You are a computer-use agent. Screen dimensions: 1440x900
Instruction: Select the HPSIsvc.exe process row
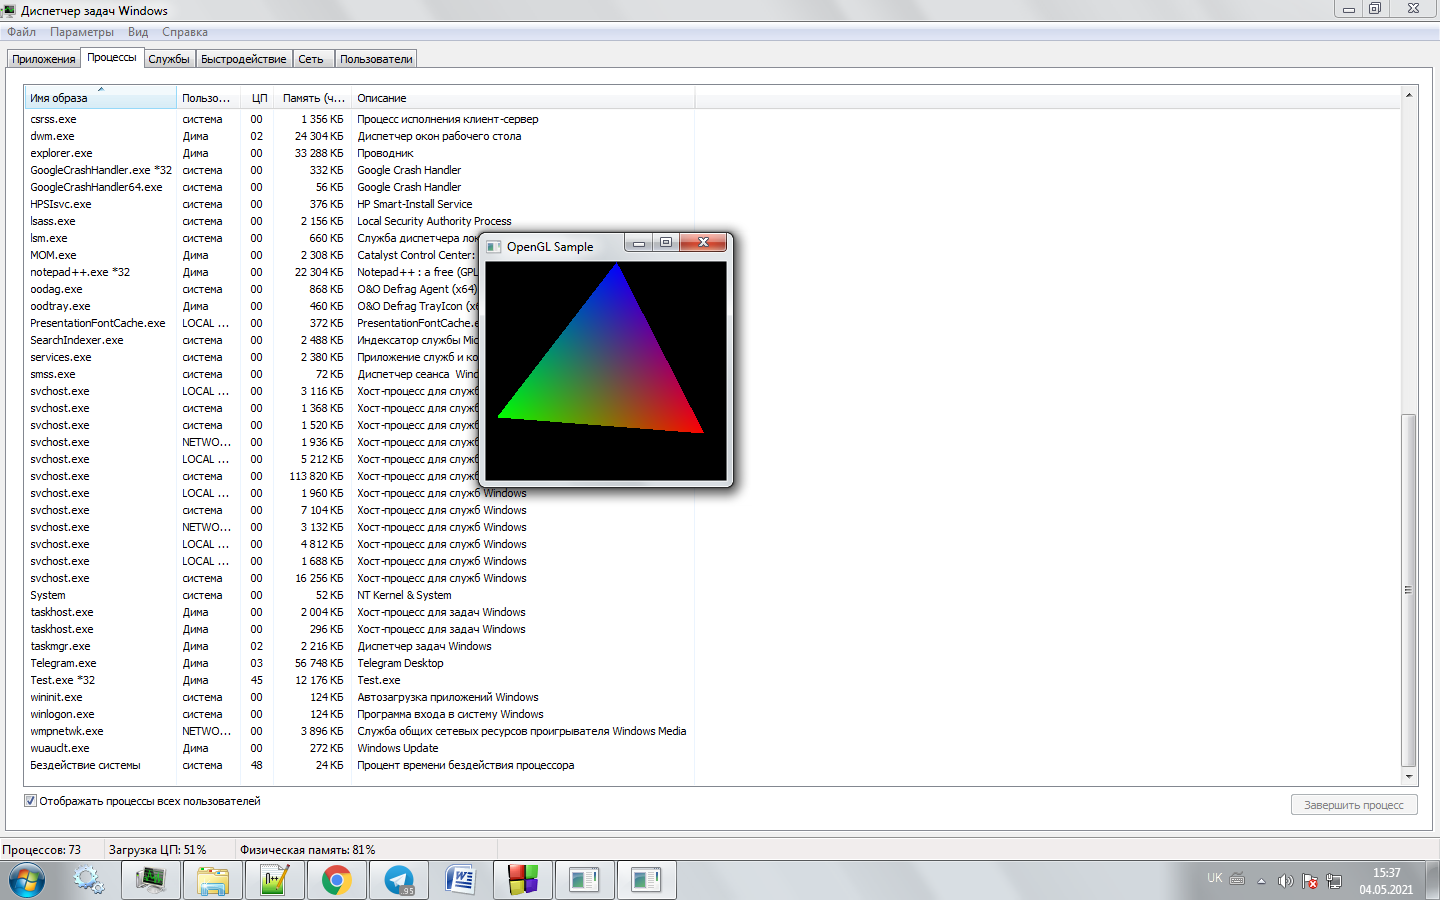point(360,204)
